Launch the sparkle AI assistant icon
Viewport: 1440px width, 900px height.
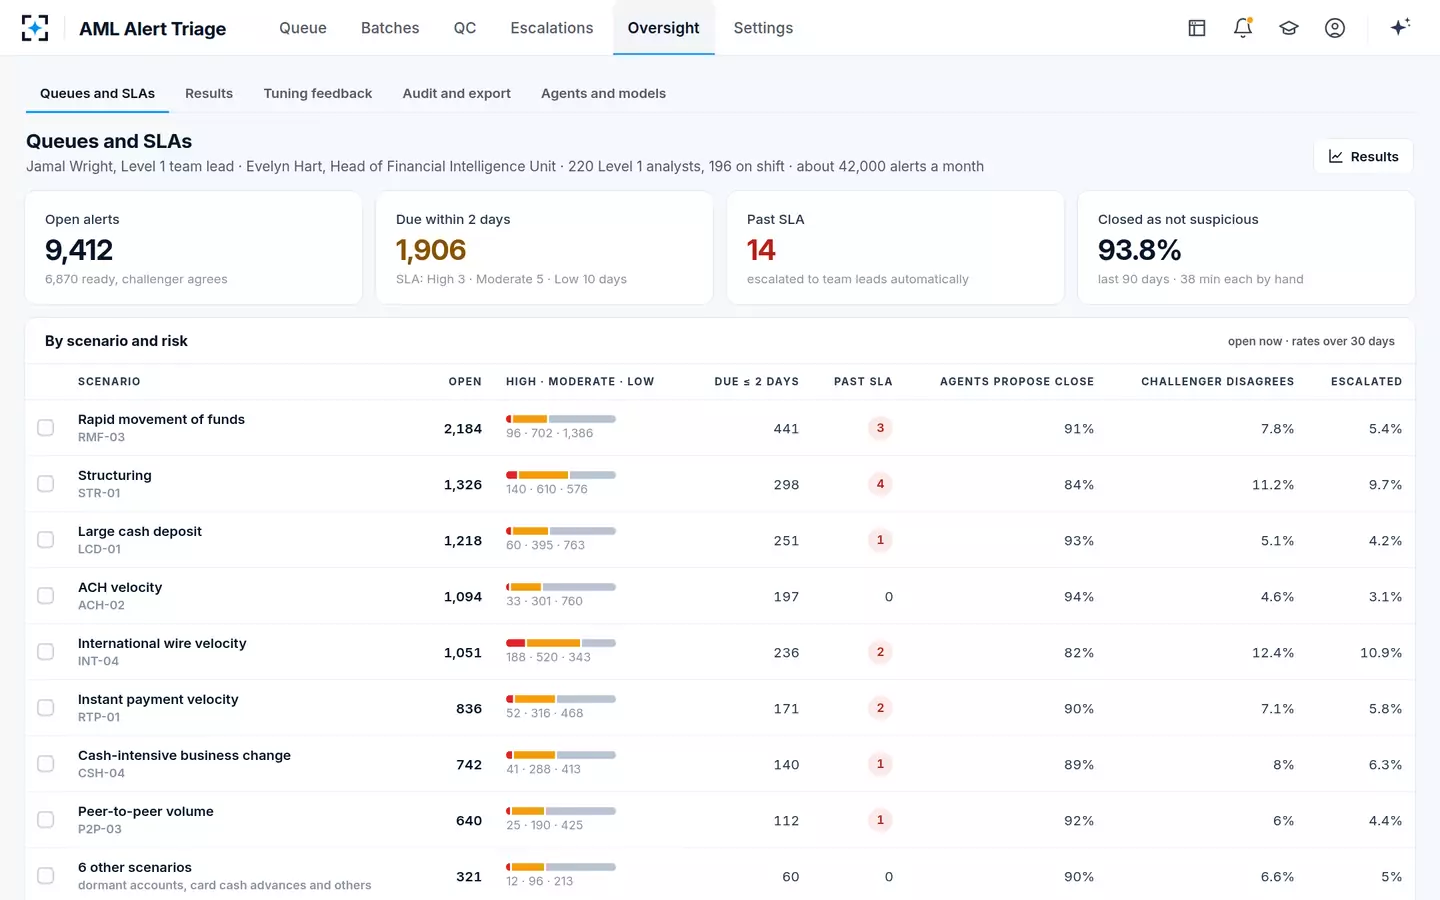(1400, 27)
